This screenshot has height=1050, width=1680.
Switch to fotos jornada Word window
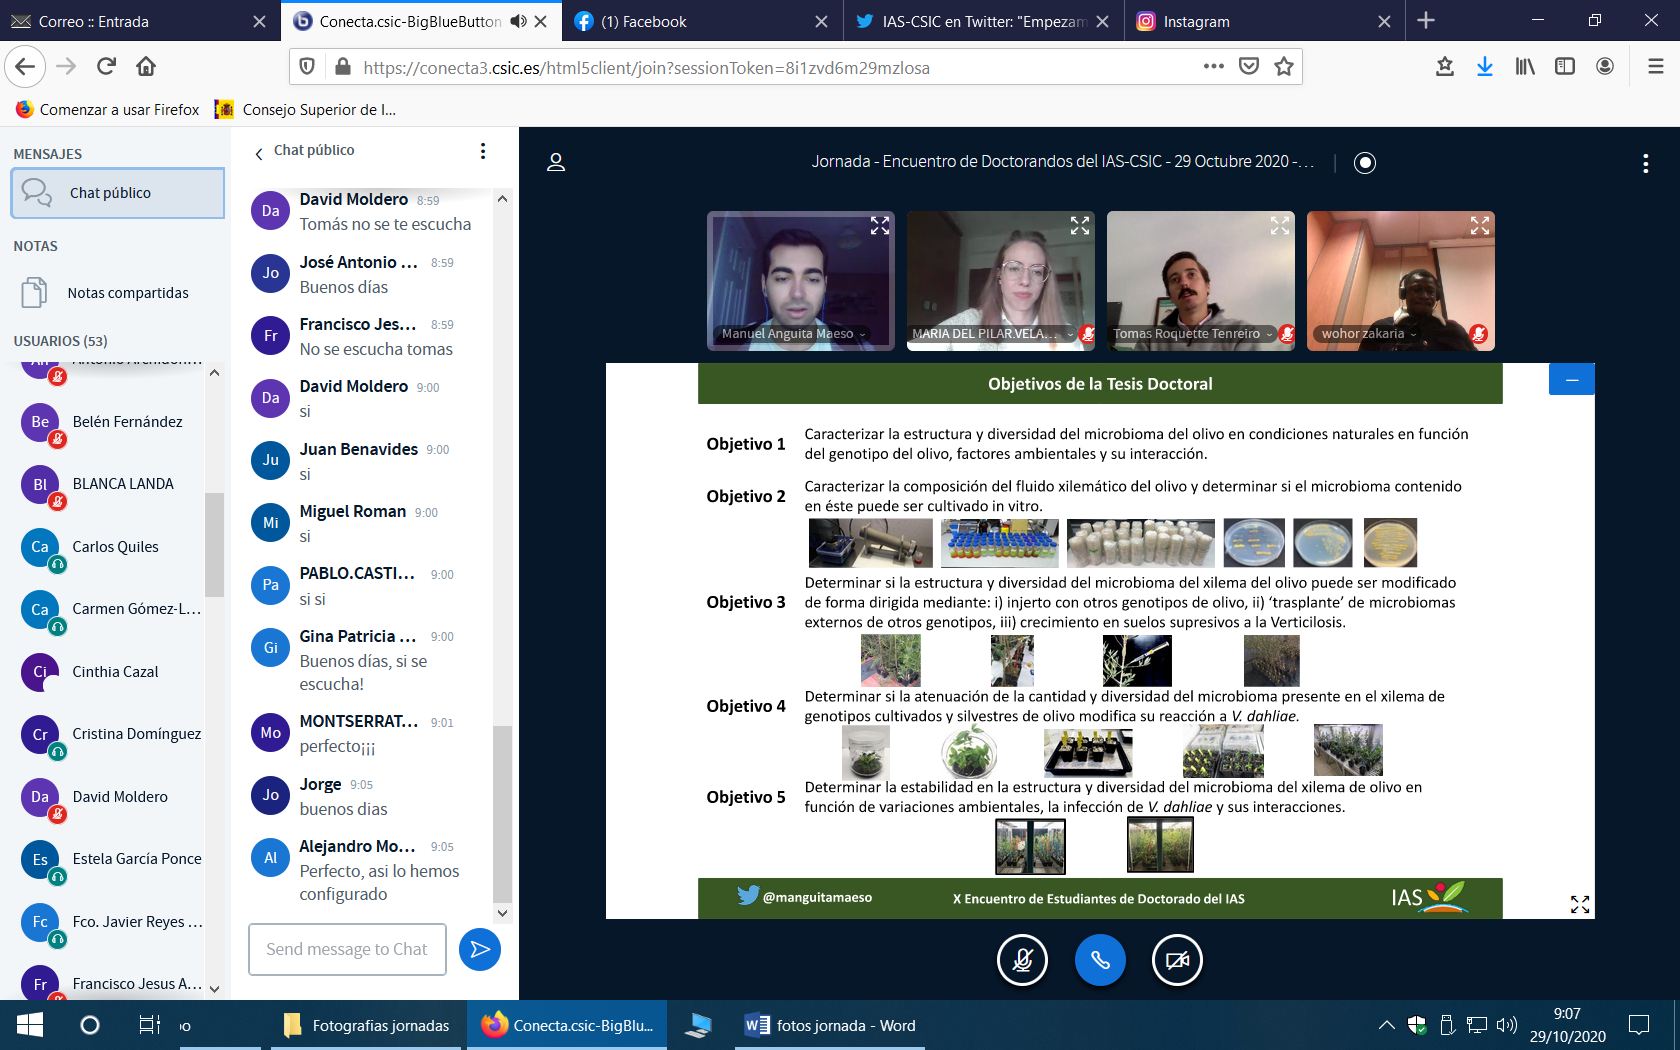(831, 1025)
